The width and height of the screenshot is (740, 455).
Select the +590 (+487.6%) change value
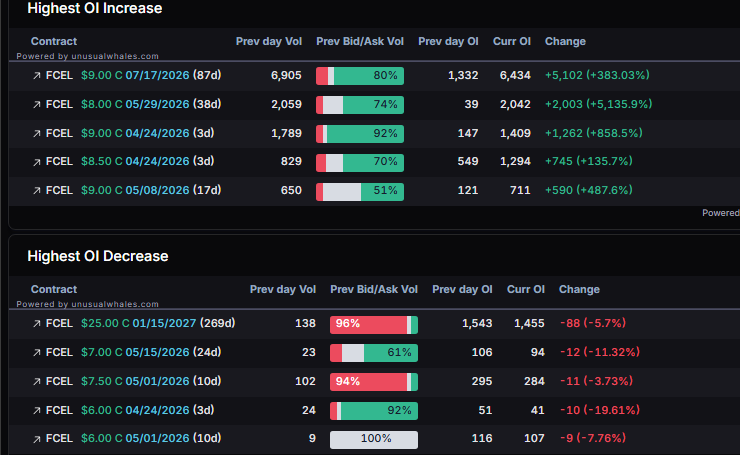(x=589, y=190)
